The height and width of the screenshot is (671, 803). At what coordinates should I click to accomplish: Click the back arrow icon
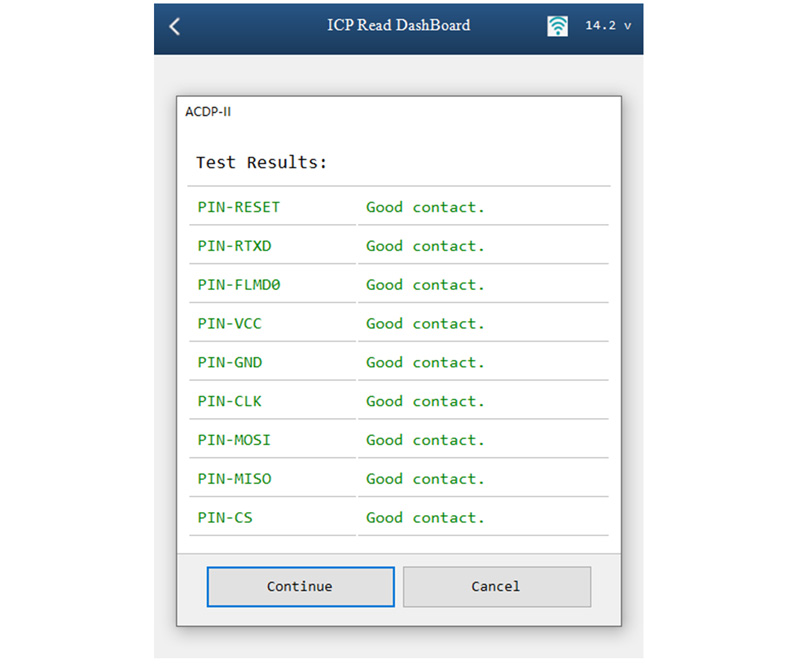pos(175,26)
